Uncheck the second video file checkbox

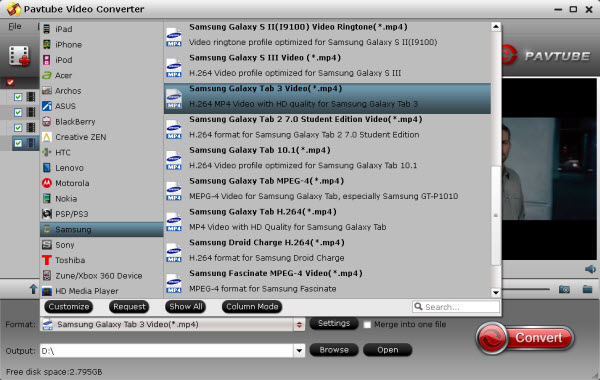tap(18, 112)
